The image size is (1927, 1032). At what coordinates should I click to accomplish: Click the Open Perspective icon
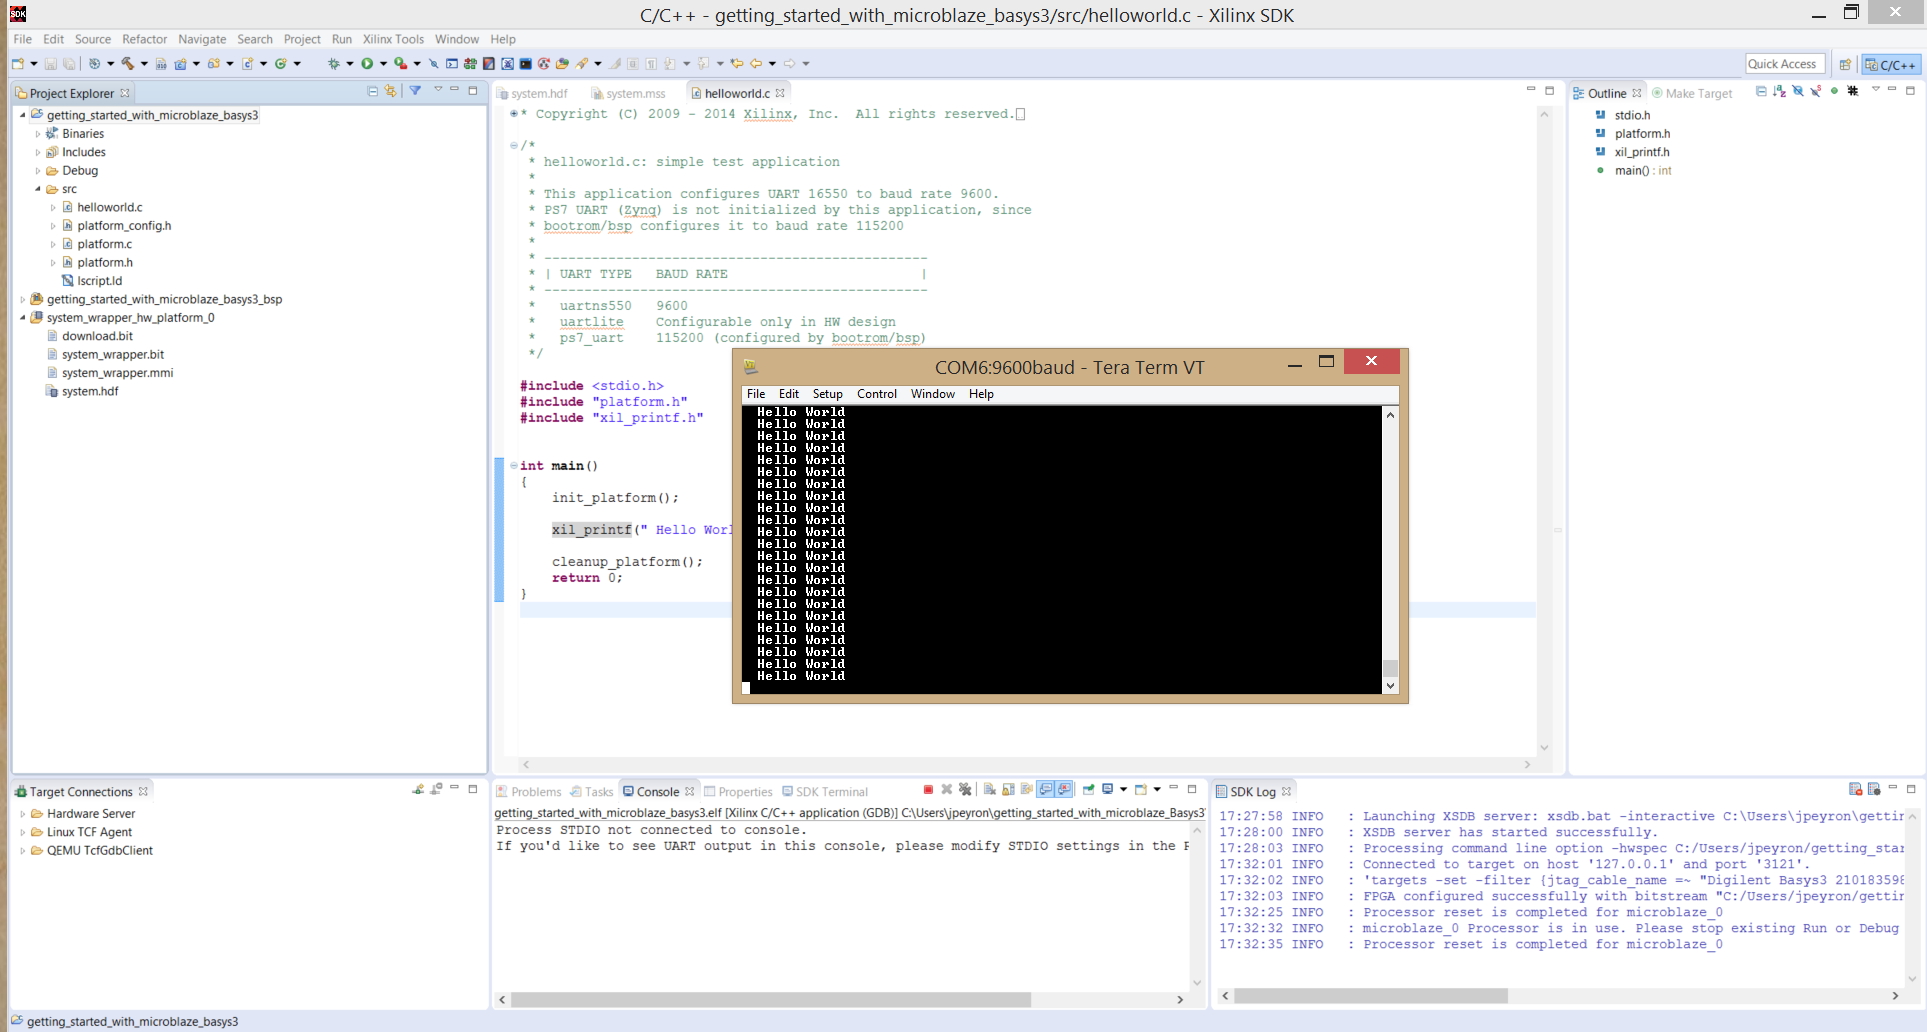pyautogui.click(x=1845, y=64)
